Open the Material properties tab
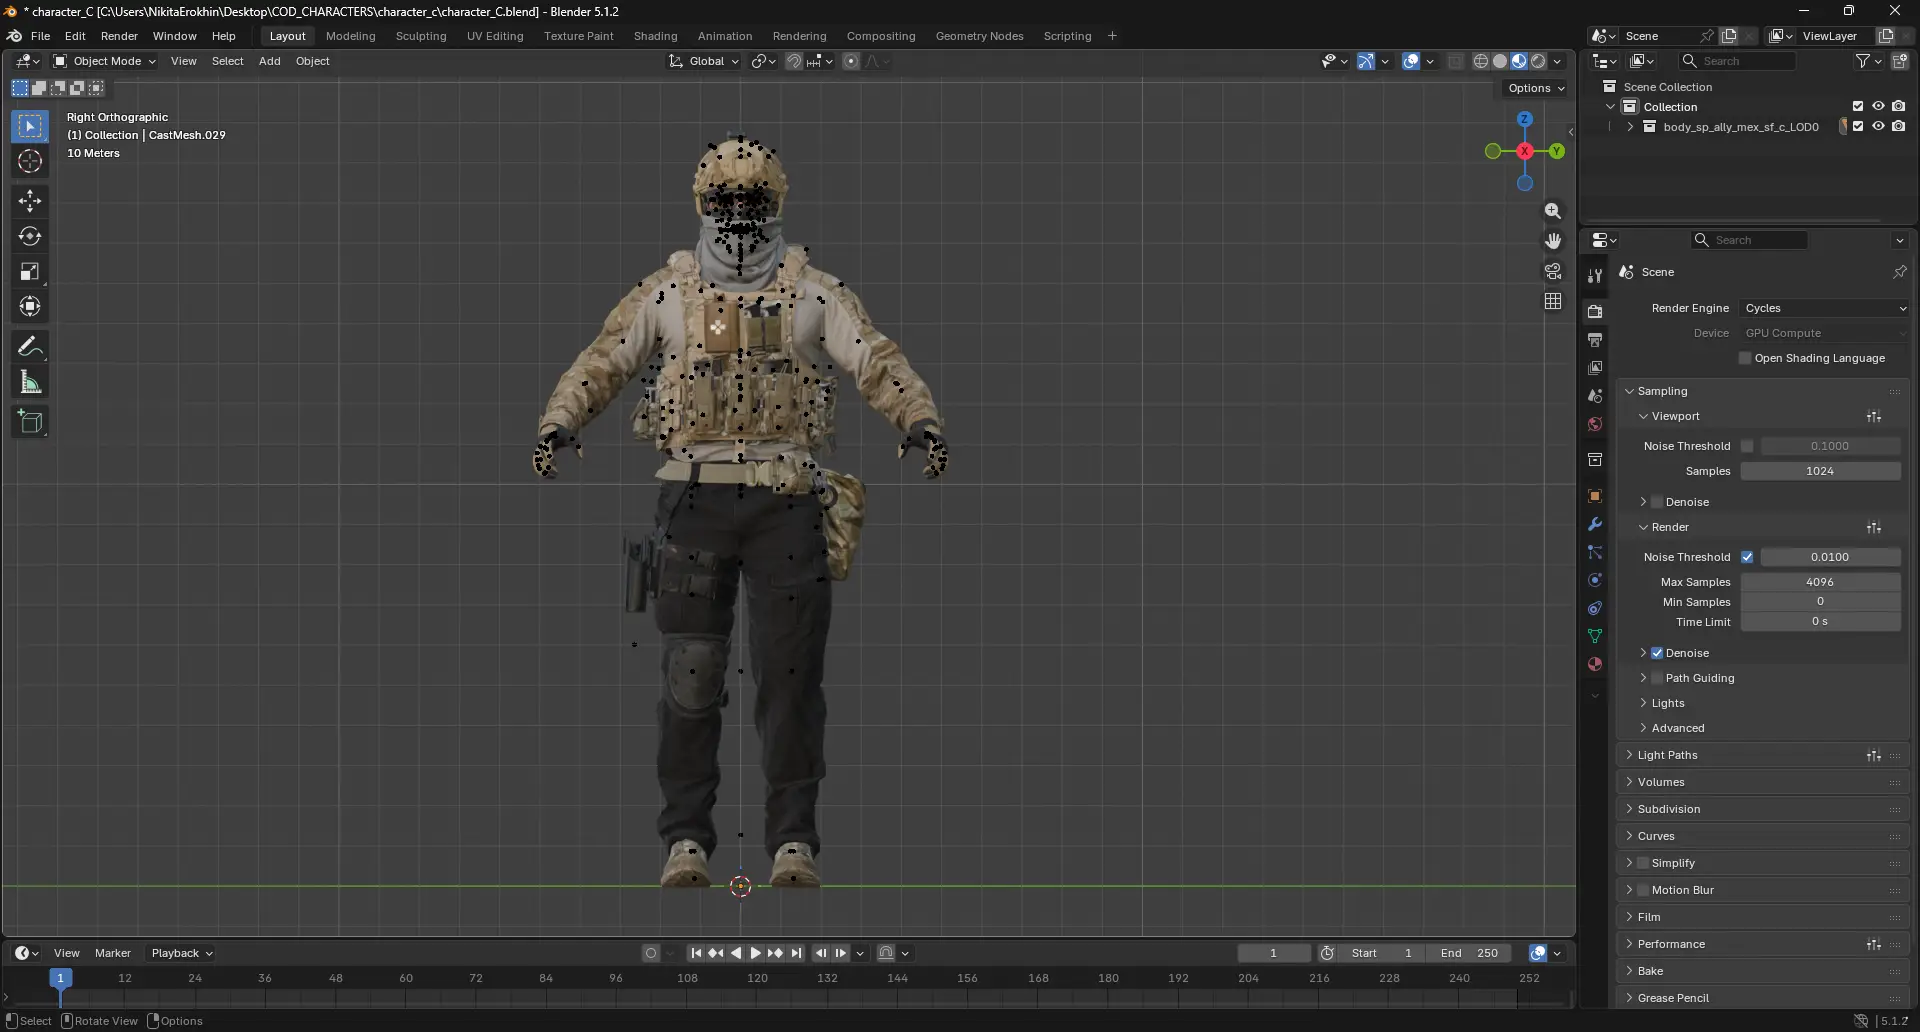 pos(1595,664)
